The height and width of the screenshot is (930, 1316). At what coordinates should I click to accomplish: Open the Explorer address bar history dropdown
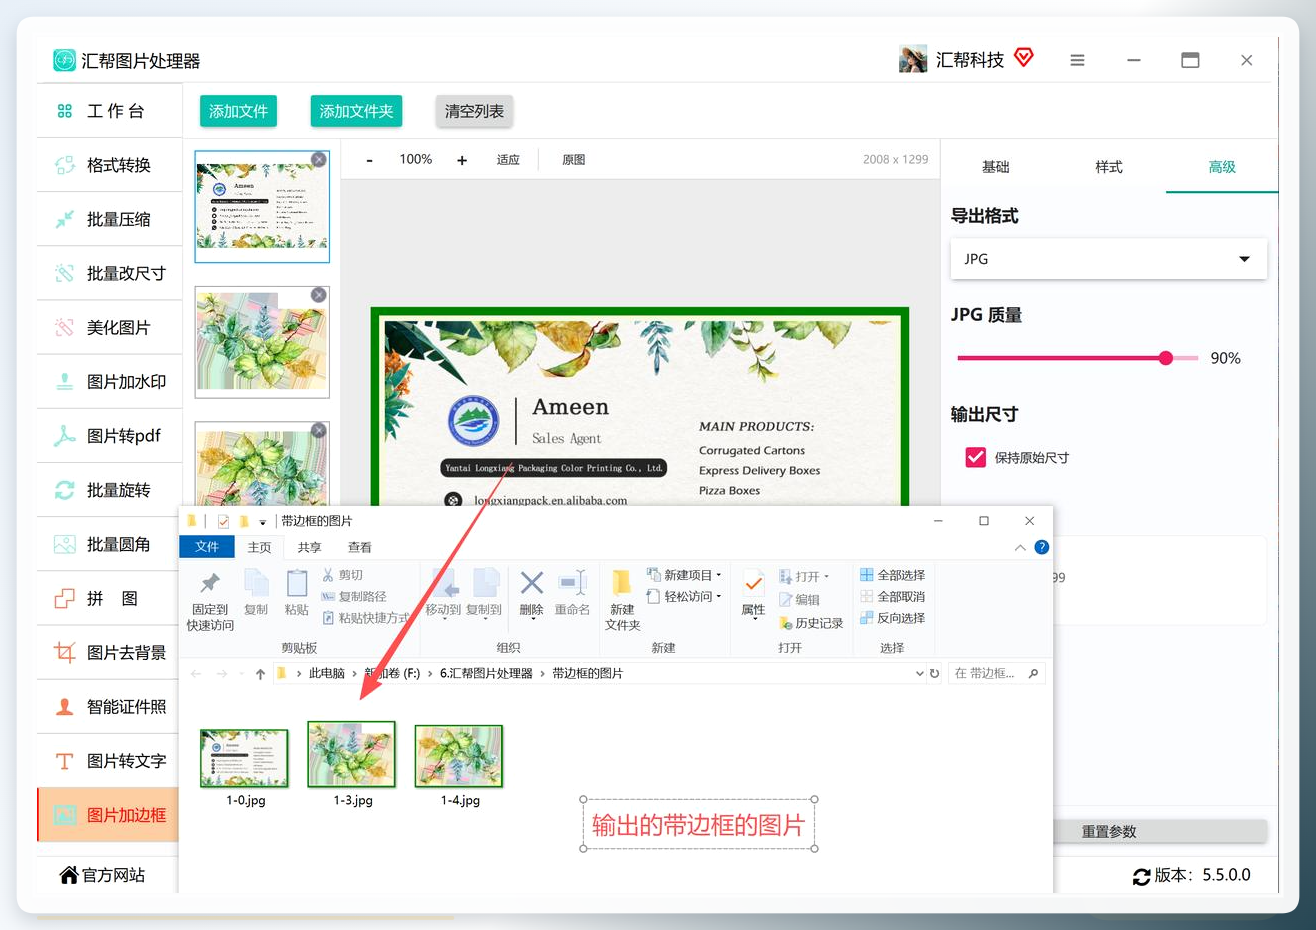coord(920,674)
